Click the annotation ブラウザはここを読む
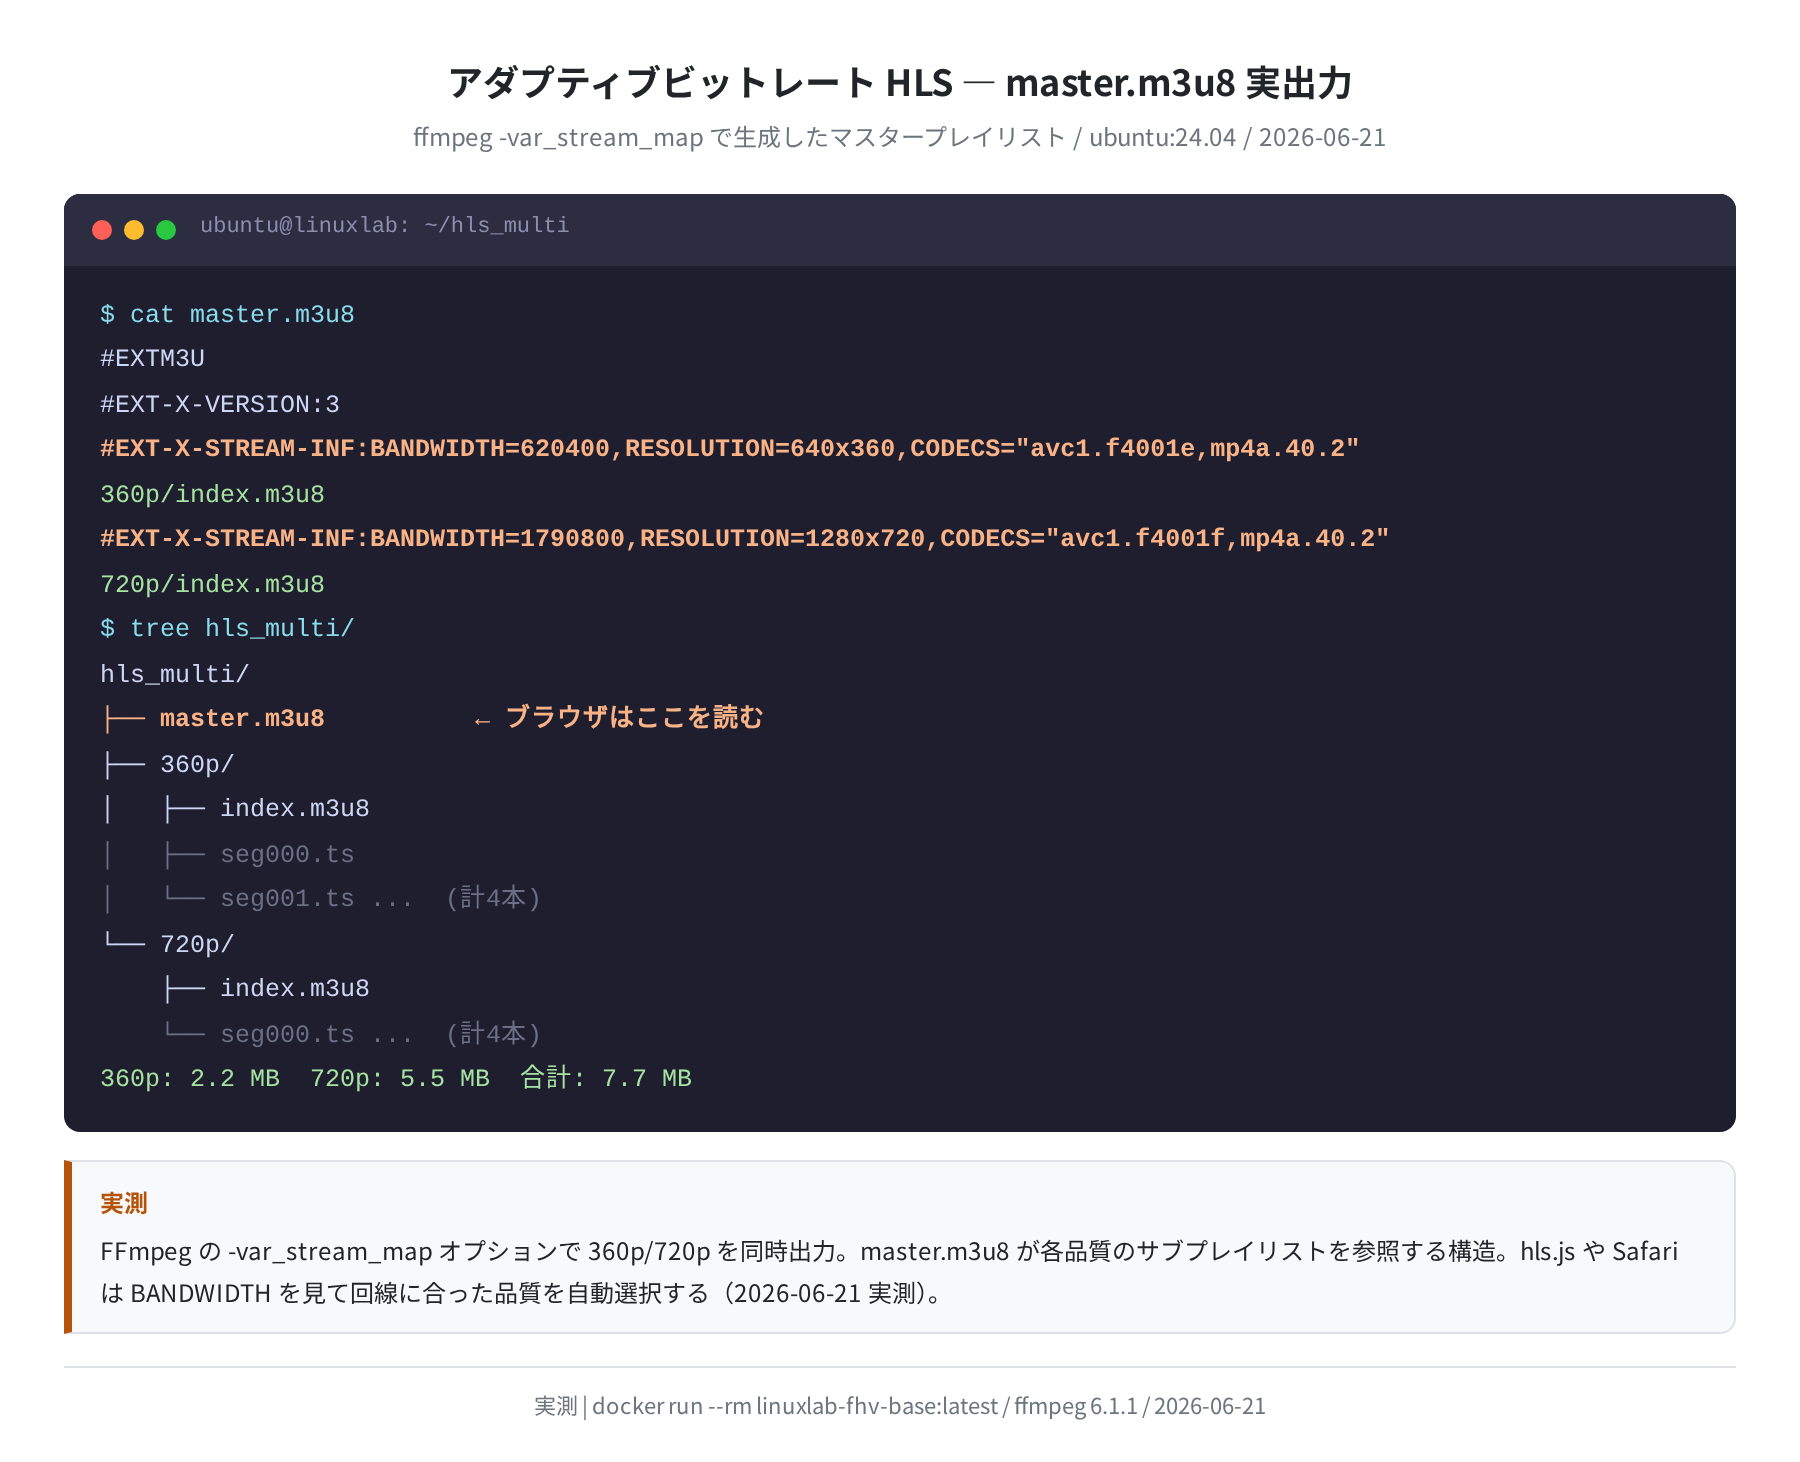 634,717
